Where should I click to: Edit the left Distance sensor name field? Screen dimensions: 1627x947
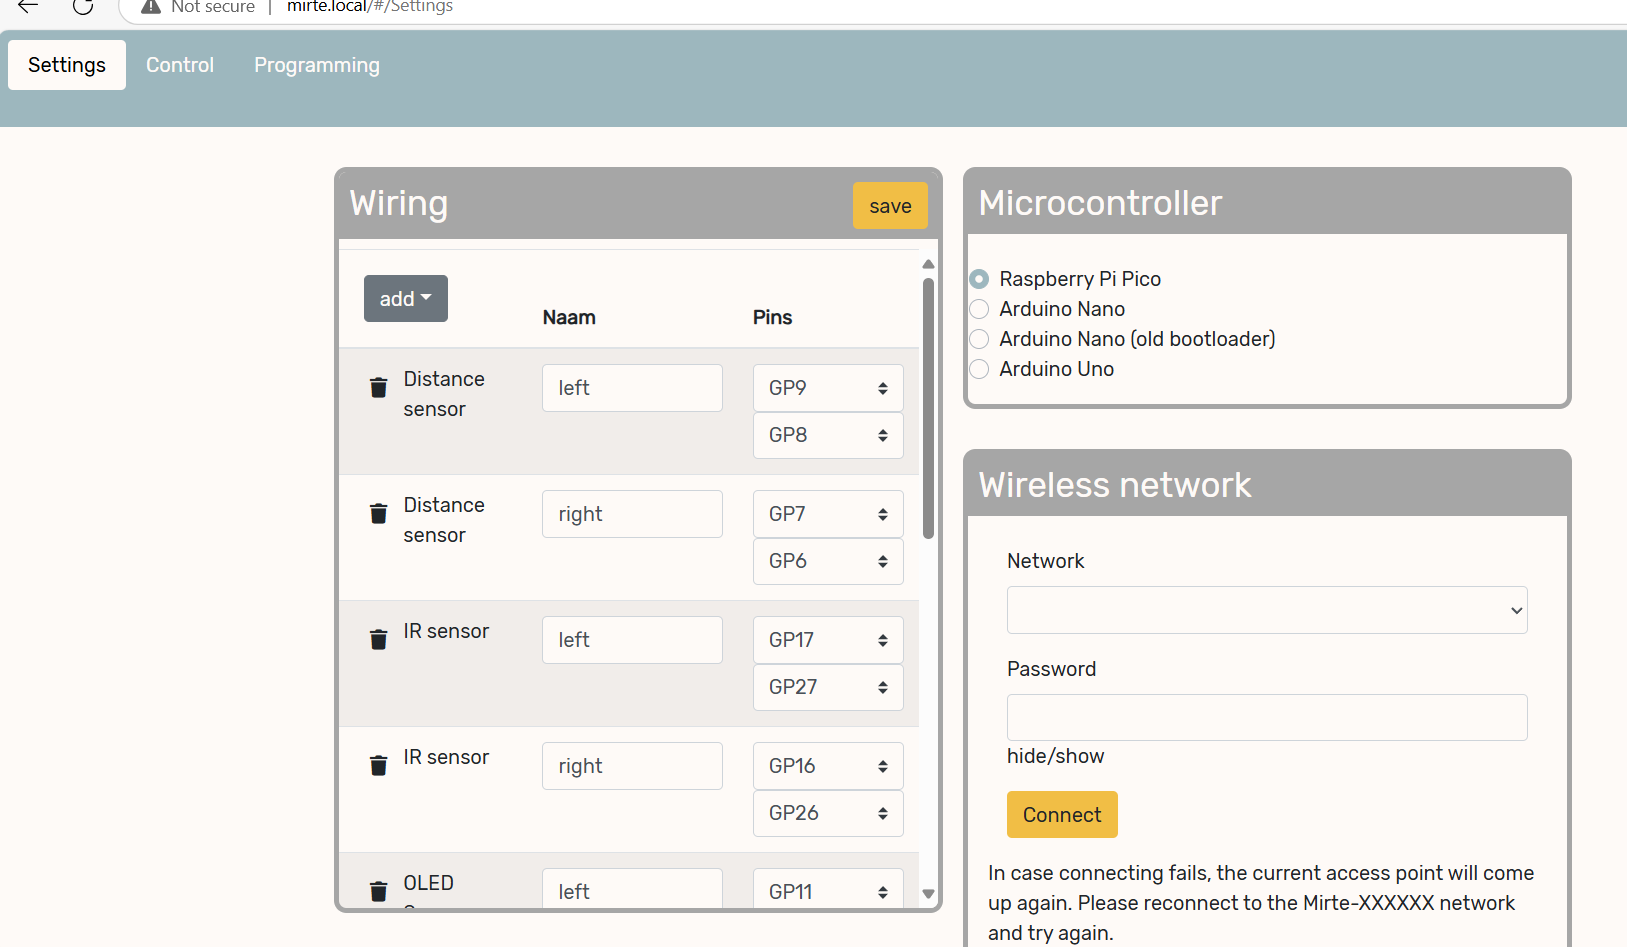[x=632, y=388]
